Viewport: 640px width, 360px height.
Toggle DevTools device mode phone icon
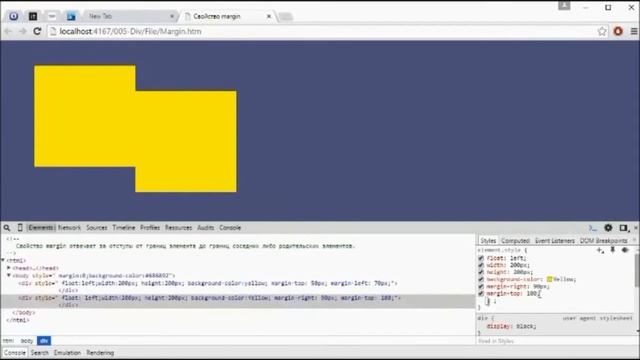20,228
